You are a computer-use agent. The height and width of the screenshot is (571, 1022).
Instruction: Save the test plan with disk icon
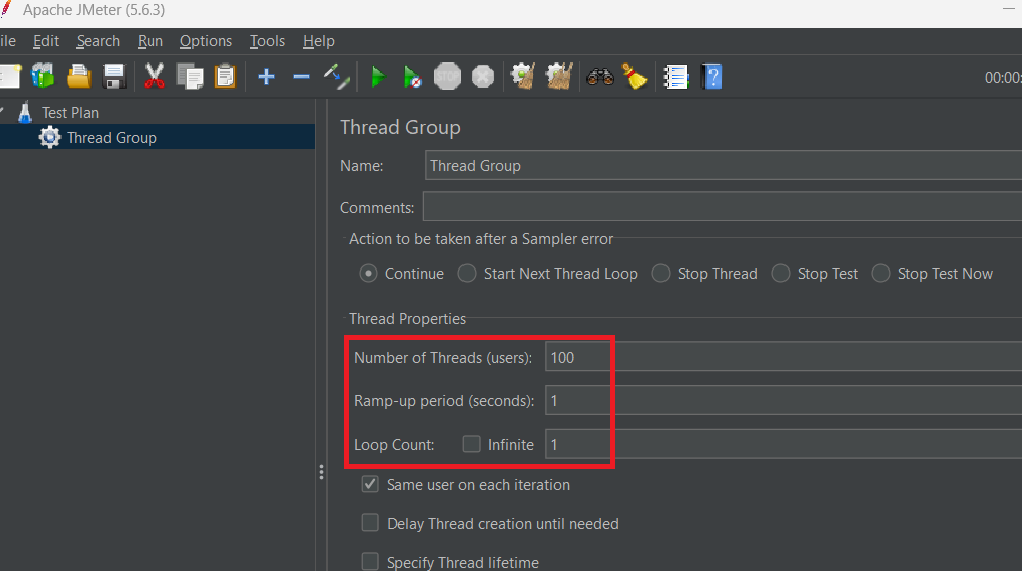tap(115, 76)
